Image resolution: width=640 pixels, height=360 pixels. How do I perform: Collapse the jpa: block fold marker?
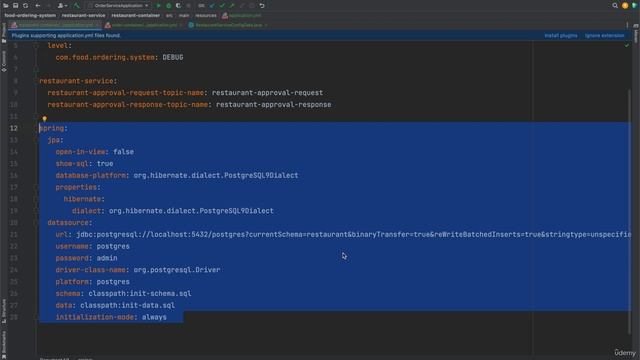36,140
